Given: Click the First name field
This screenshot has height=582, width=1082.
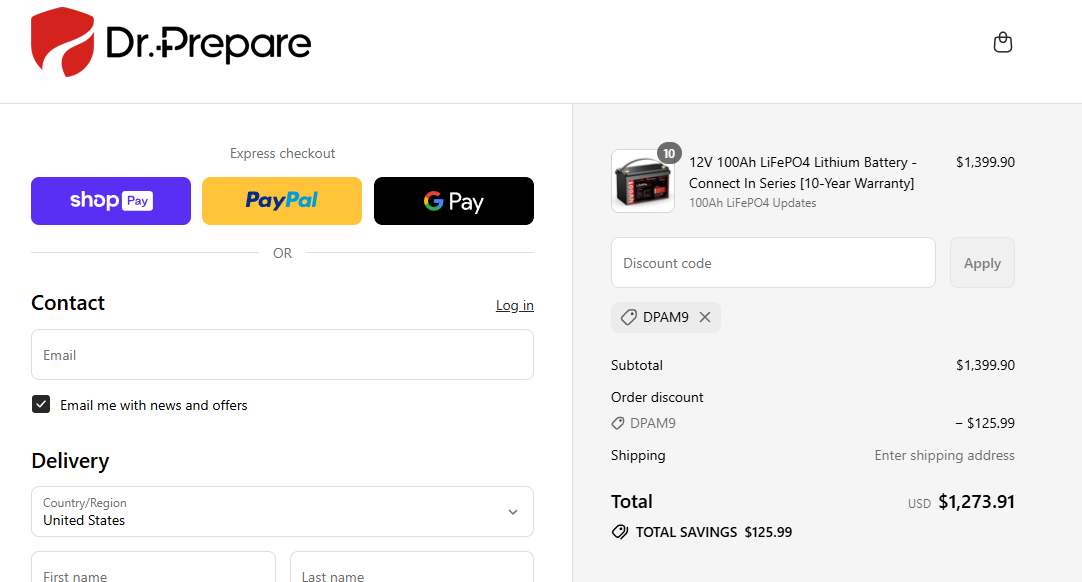Looking at the screenshot, I should tap(153, 567).
